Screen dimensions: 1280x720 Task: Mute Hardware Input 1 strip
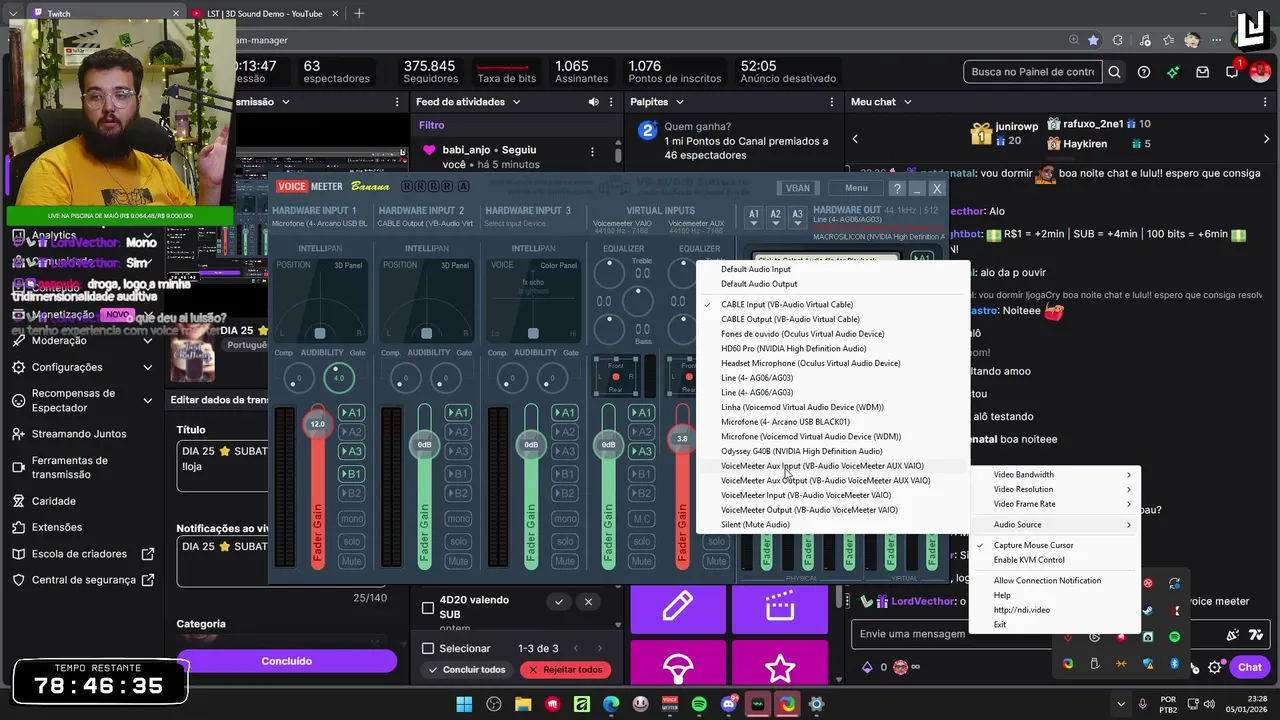(x=351, y=561)
